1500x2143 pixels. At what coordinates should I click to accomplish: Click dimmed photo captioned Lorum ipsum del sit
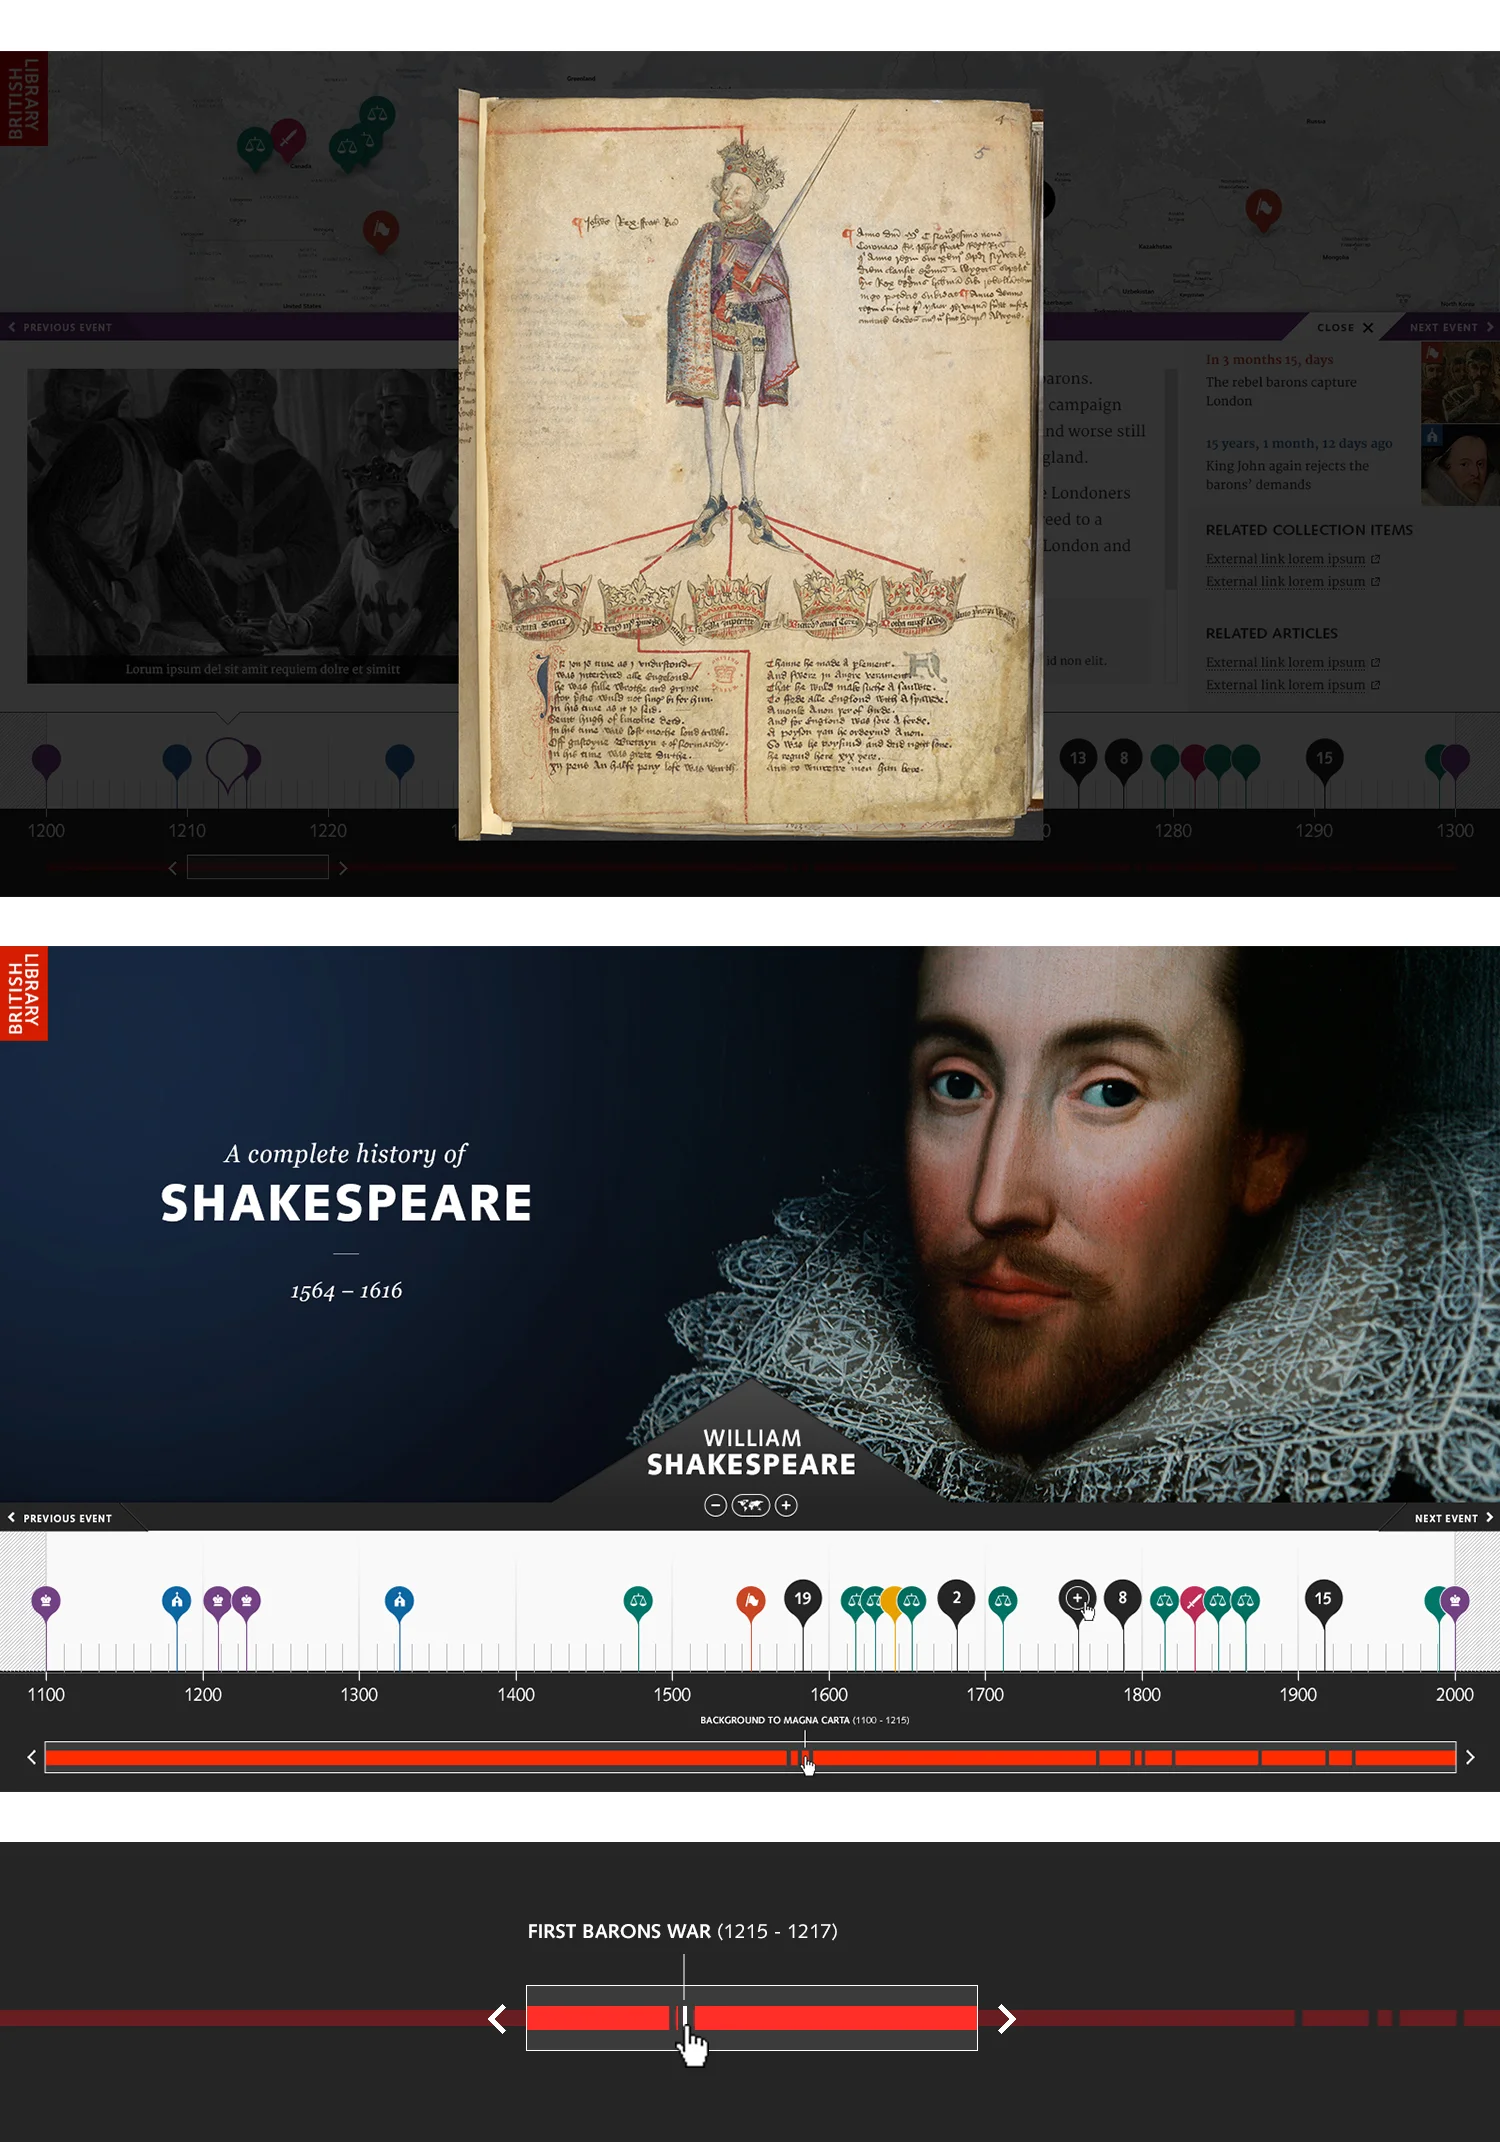click(x=243, y=526)
